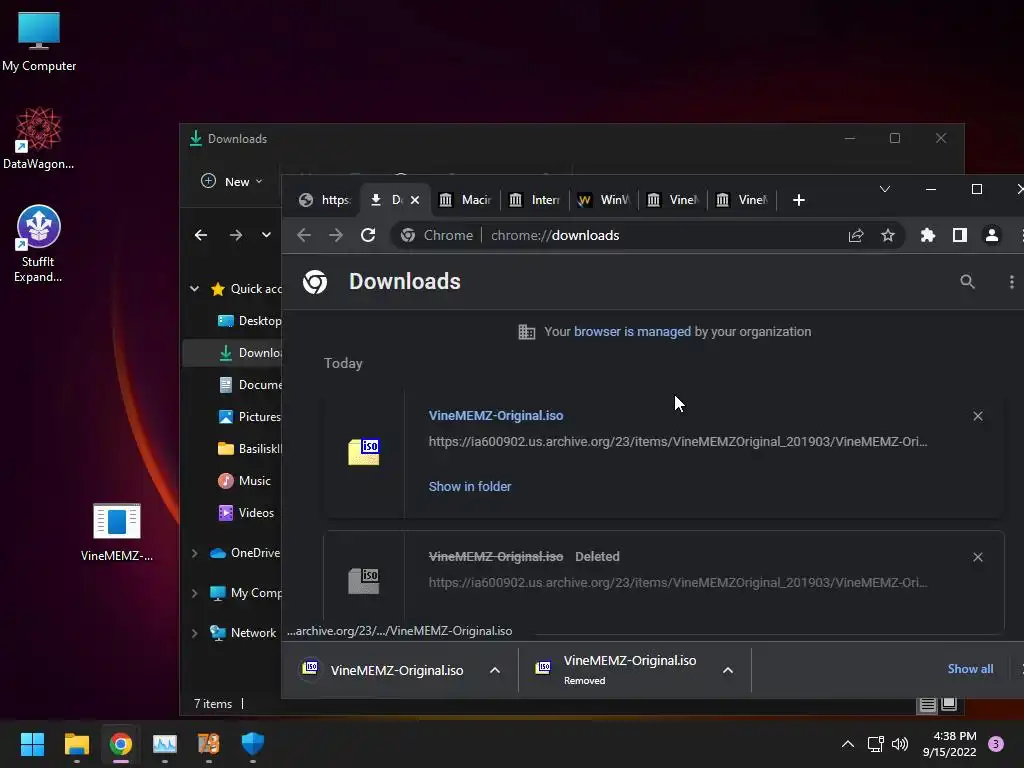Open the Downloads page three-dot menu
This screenshot has width=1024, height=768.
click(x=1012, y=281)
